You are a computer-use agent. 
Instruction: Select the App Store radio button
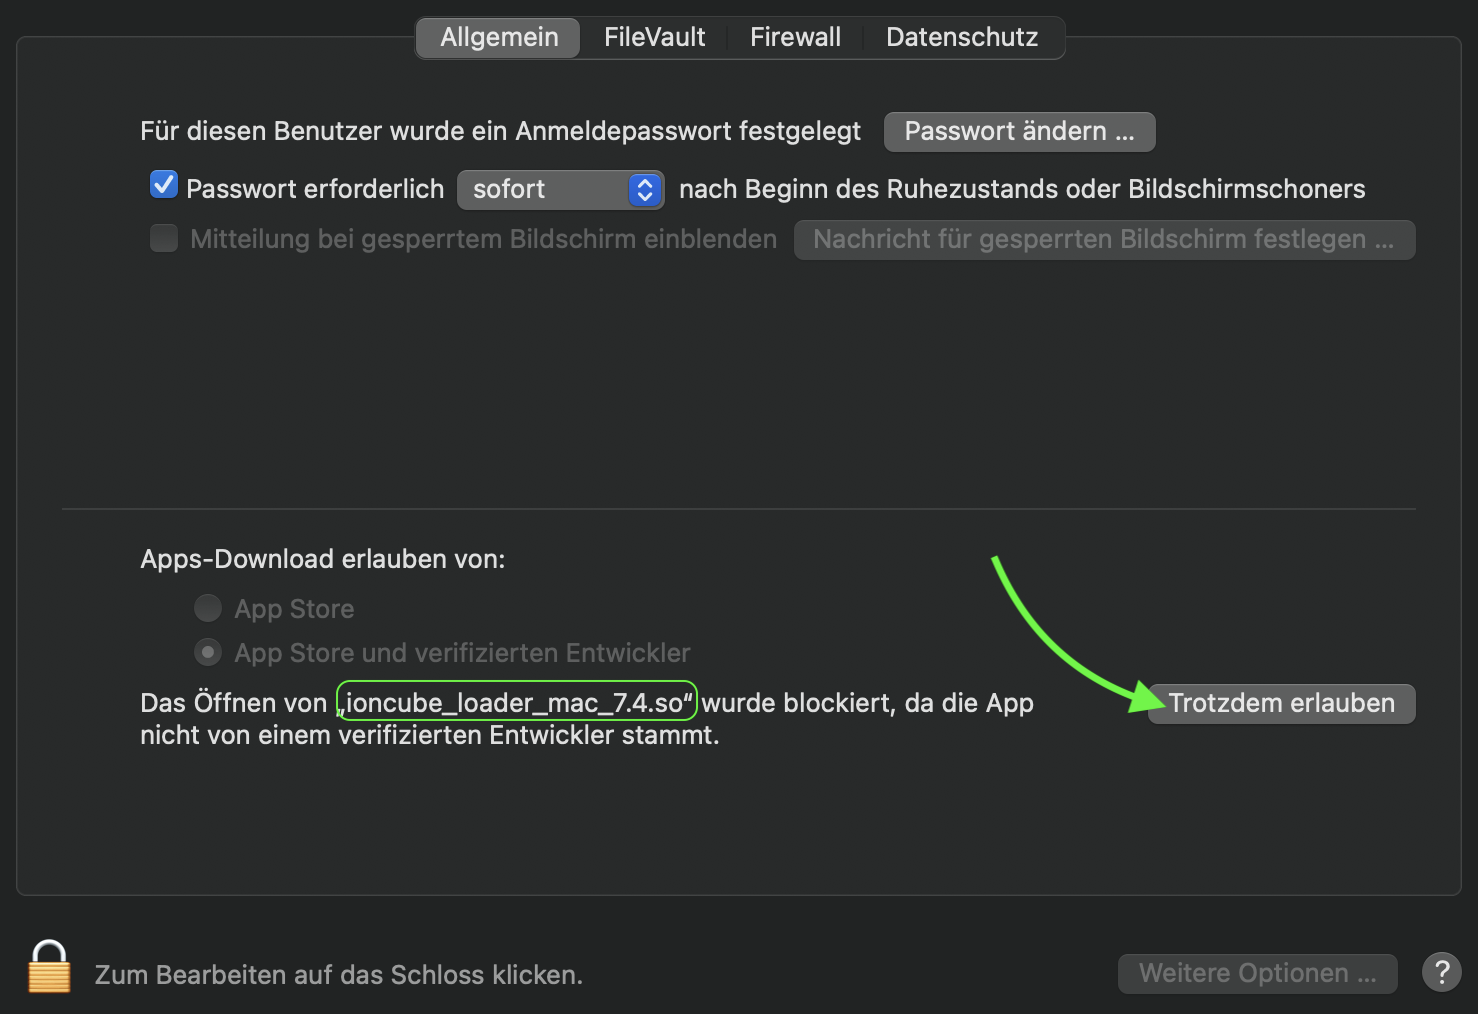[x=208, y=608]
